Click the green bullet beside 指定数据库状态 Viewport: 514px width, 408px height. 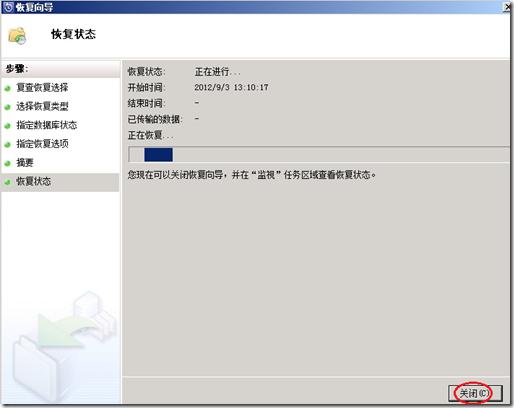[8, 126]
